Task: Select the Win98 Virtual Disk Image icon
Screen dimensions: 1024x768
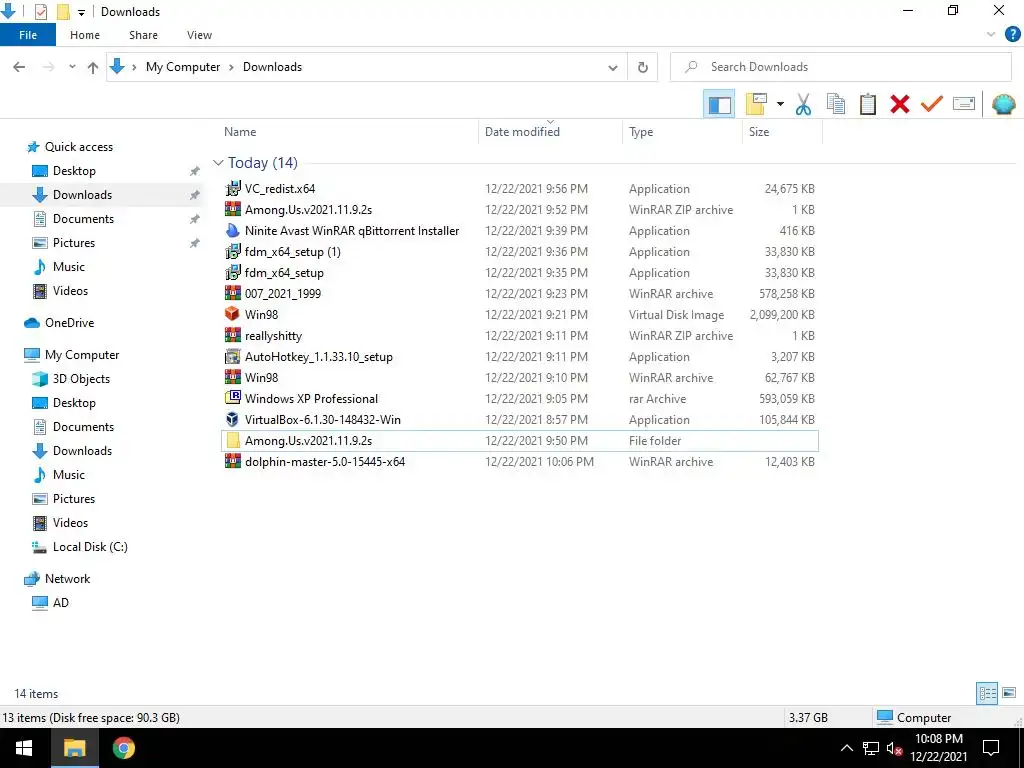Action: point(232,314)
